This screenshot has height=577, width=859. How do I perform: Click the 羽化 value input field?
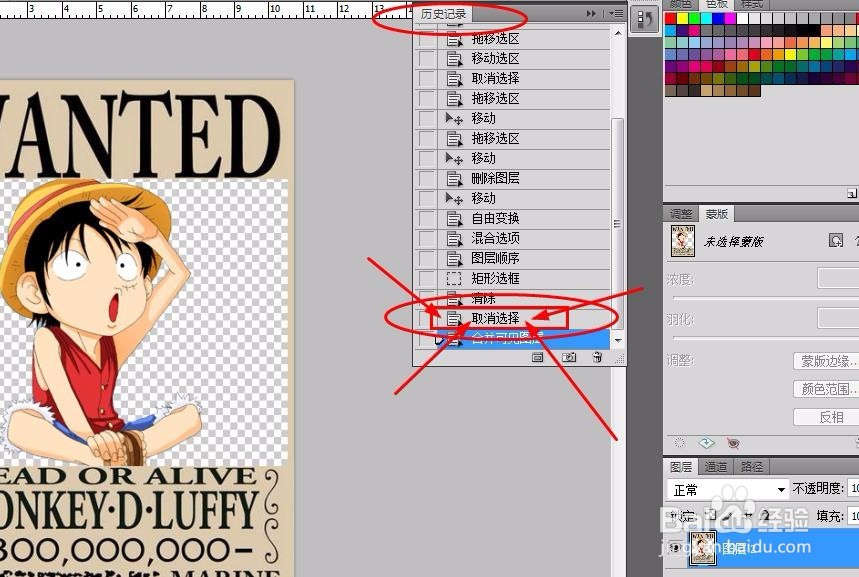tap(838, 318)
